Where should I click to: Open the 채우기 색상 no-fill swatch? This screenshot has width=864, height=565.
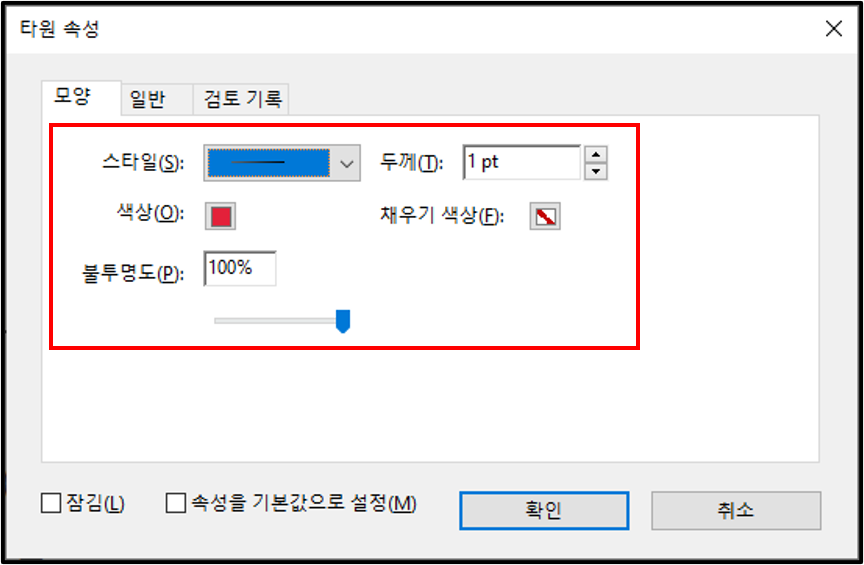545,216
